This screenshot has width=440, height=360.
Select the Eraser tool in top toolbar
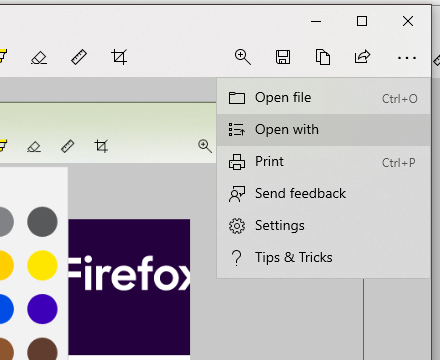tap(39, 57)
